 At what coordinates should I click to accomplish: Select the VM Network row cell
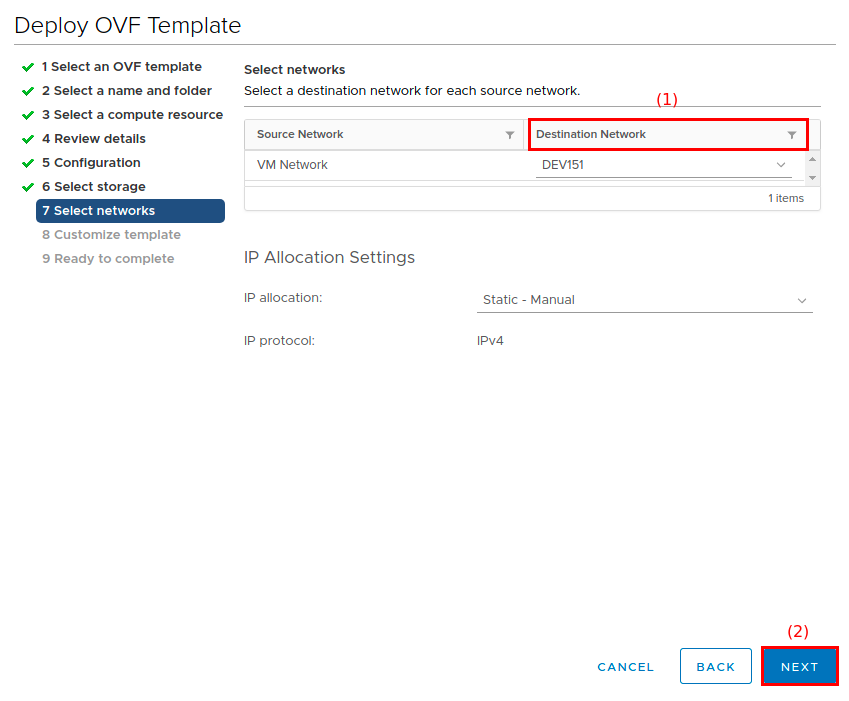pyautogui.click(x=292, y=165)
